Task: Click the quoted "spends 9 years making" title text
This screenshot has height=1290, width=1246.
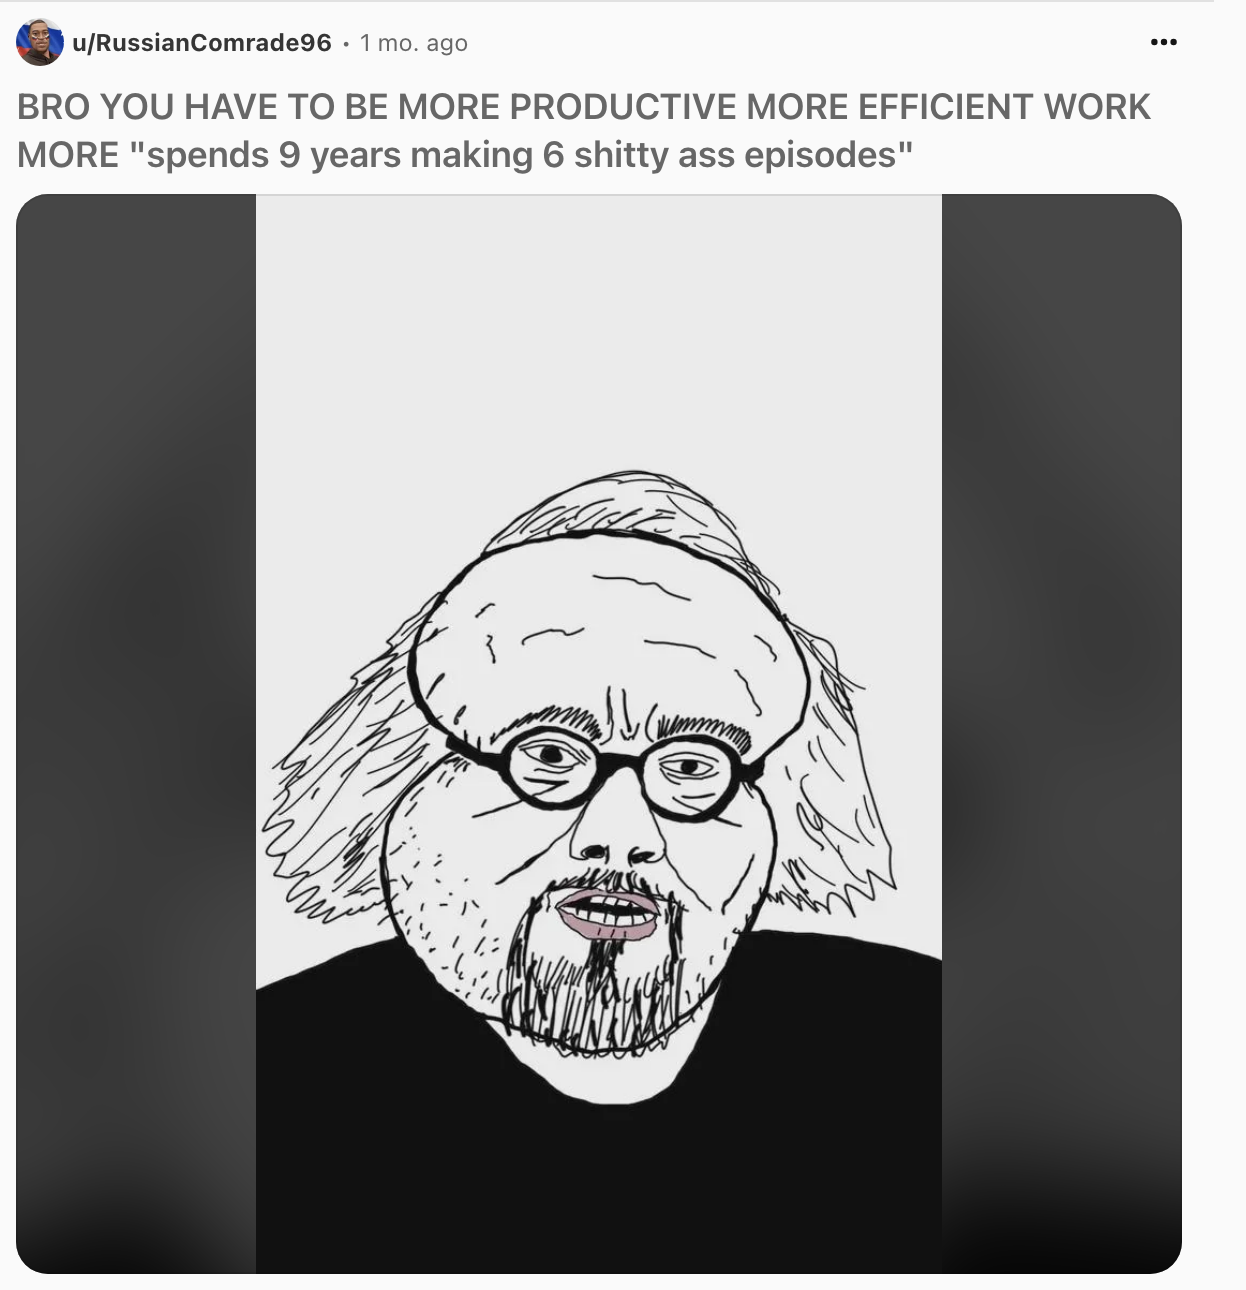Action: coord(339,155)
